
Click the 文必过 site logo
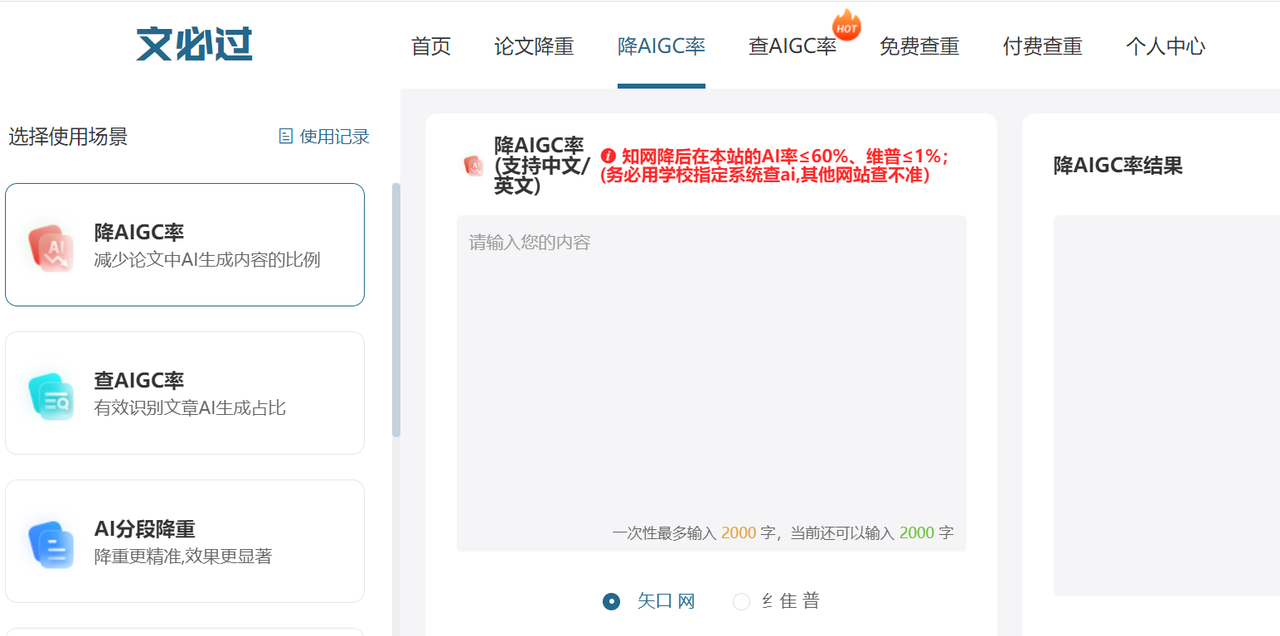[194, 45]
